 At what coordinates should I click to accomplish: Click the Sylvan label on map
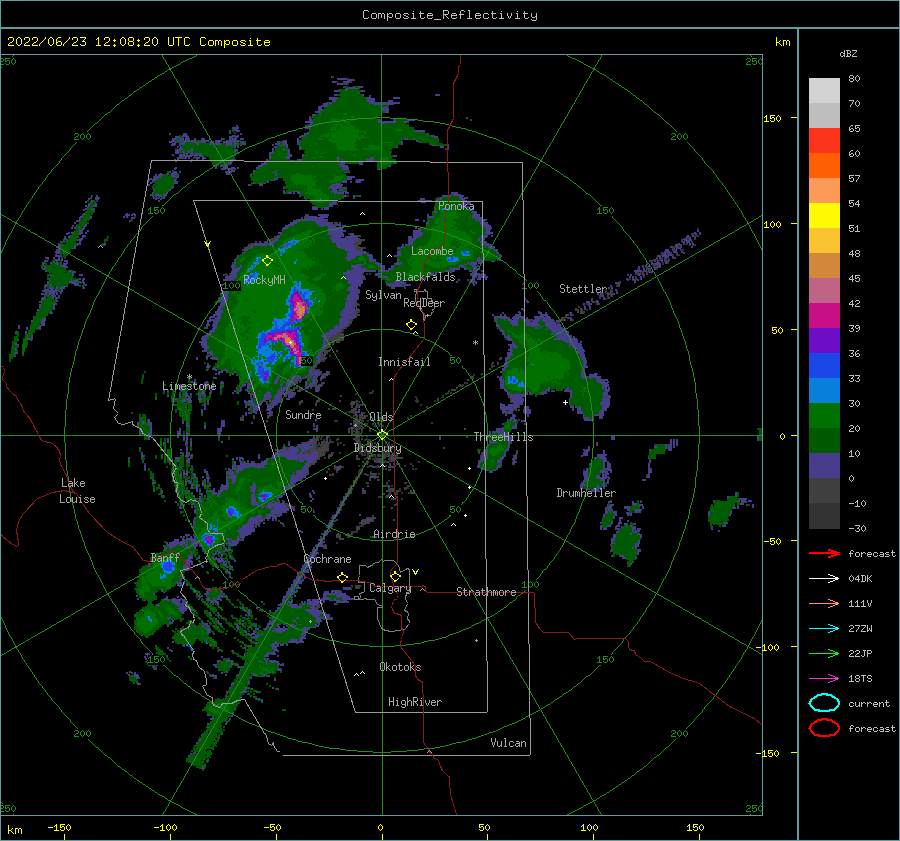383,295
